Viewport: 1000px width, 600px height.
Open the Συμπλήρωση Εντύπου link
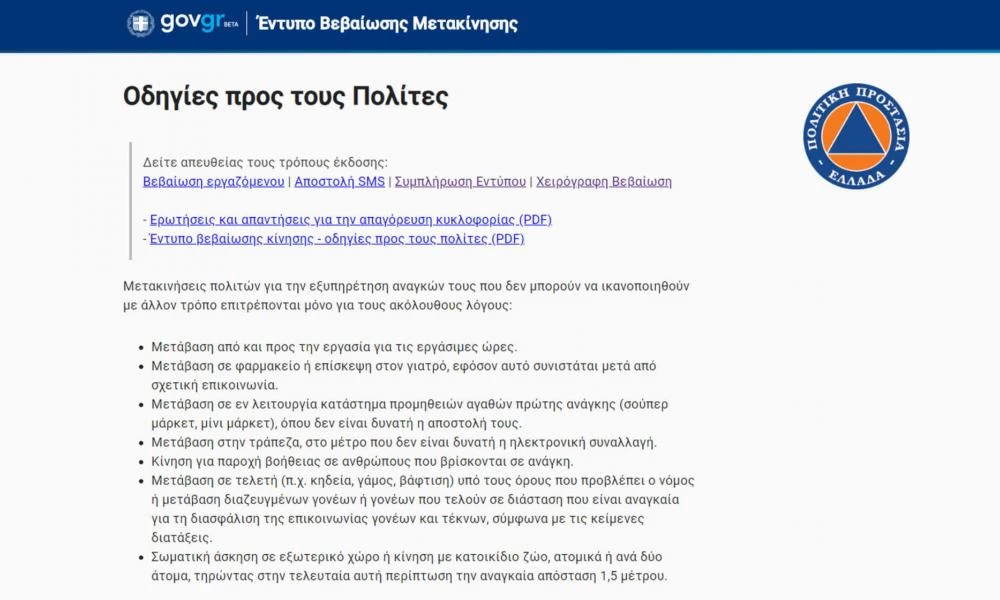(460, 182)
